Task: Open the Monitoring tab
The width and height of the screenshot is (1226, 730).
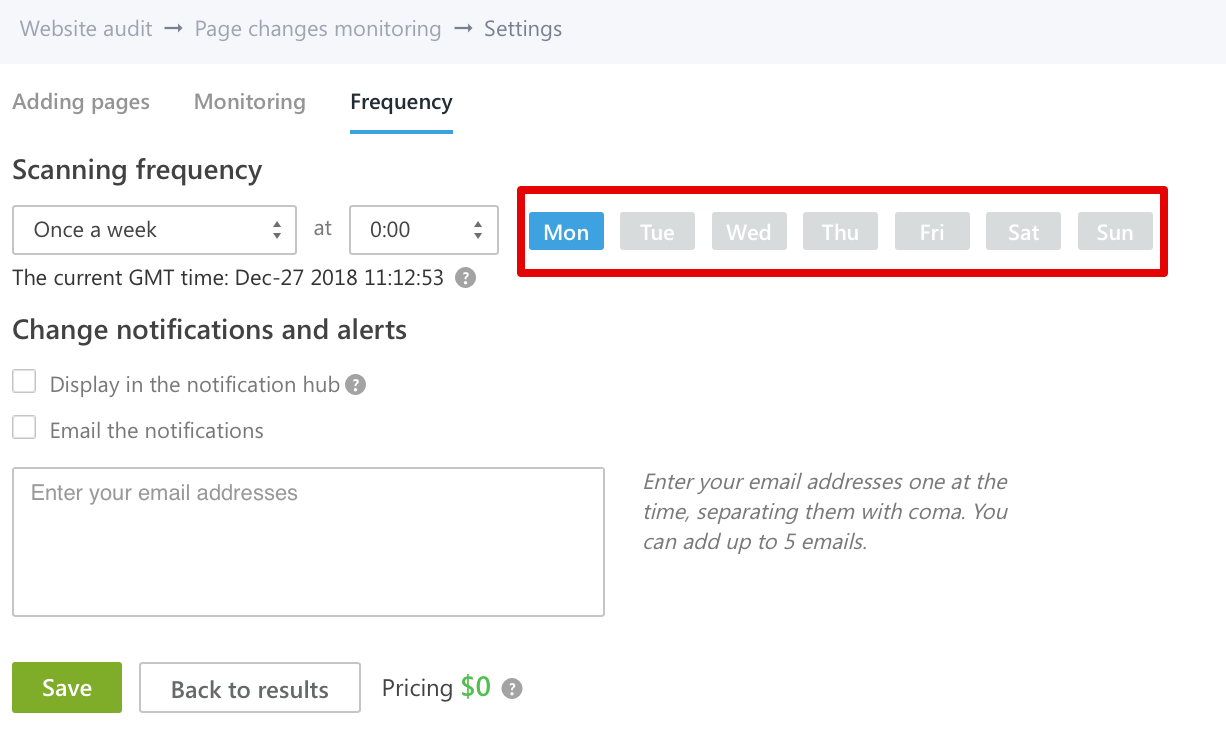Action: coord(250,102)
